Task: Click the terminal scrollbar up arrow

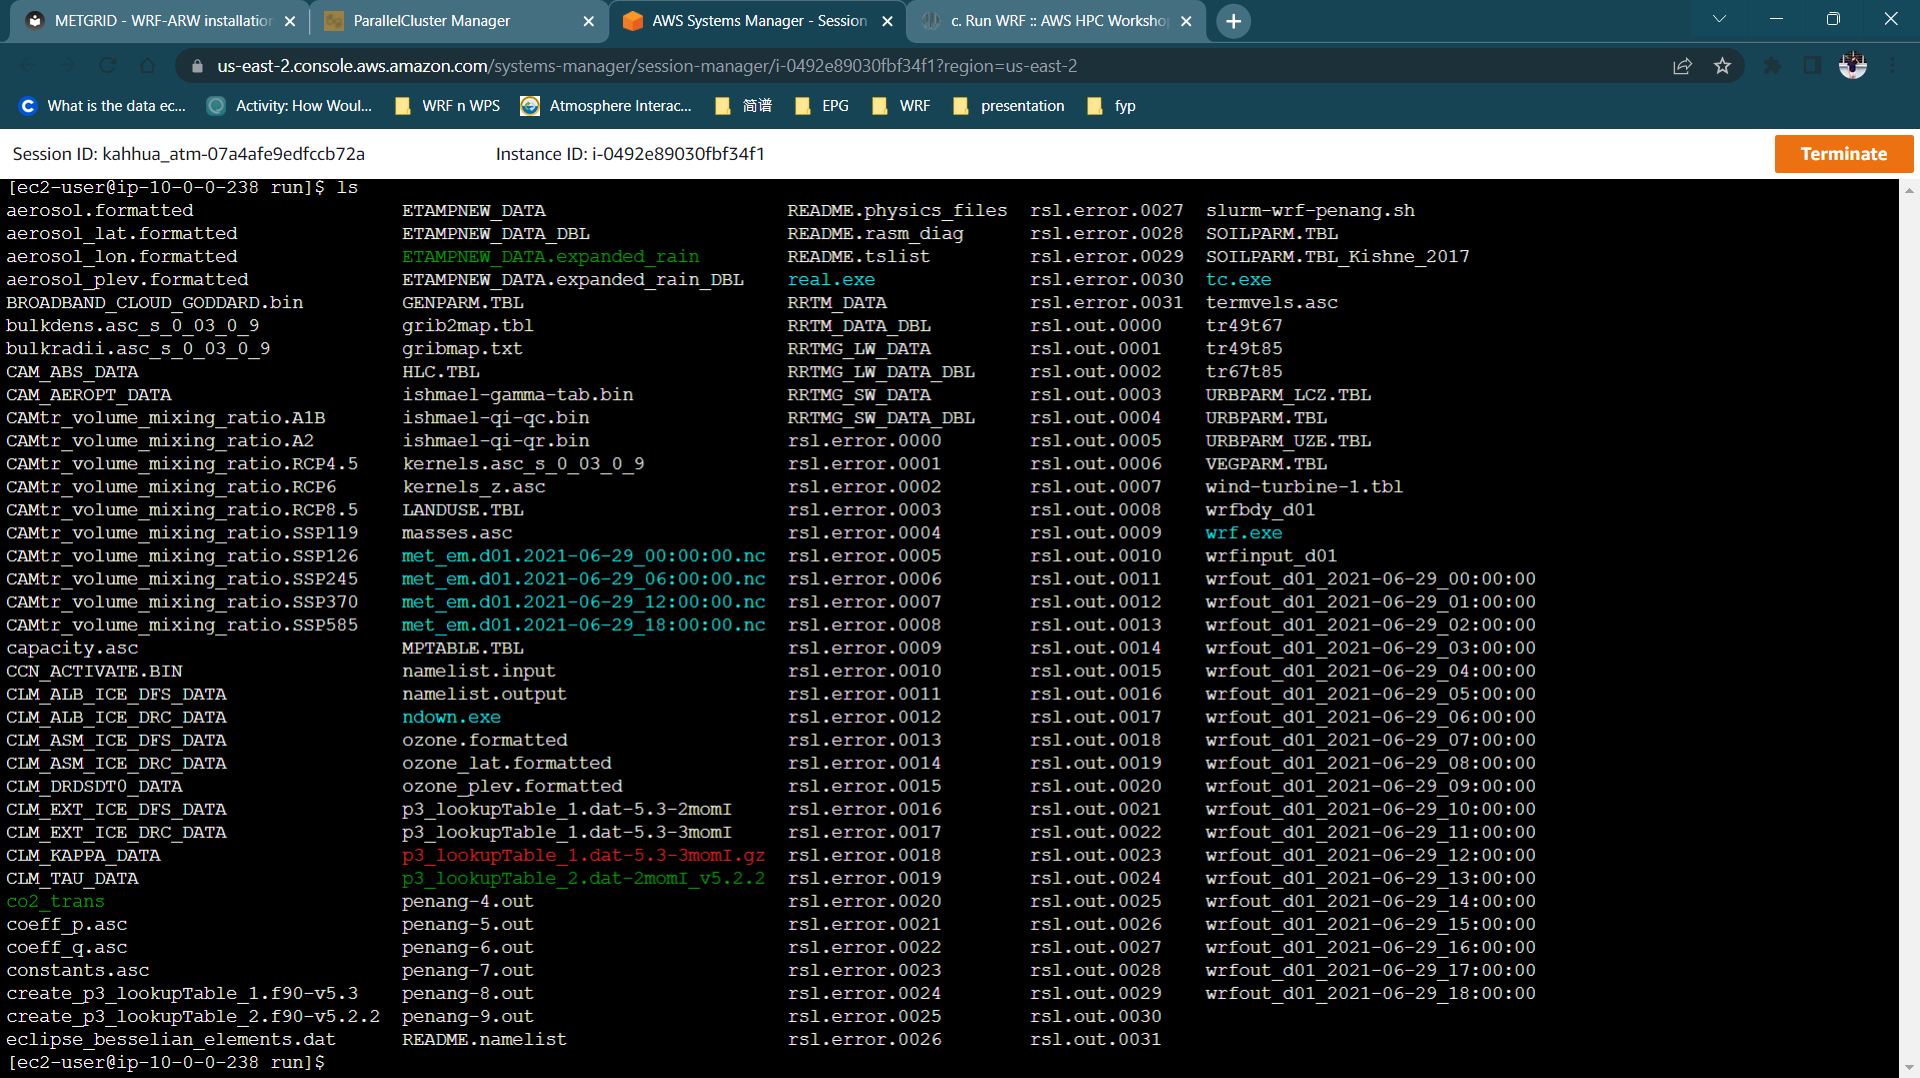Action: [x=1909, y=189]
